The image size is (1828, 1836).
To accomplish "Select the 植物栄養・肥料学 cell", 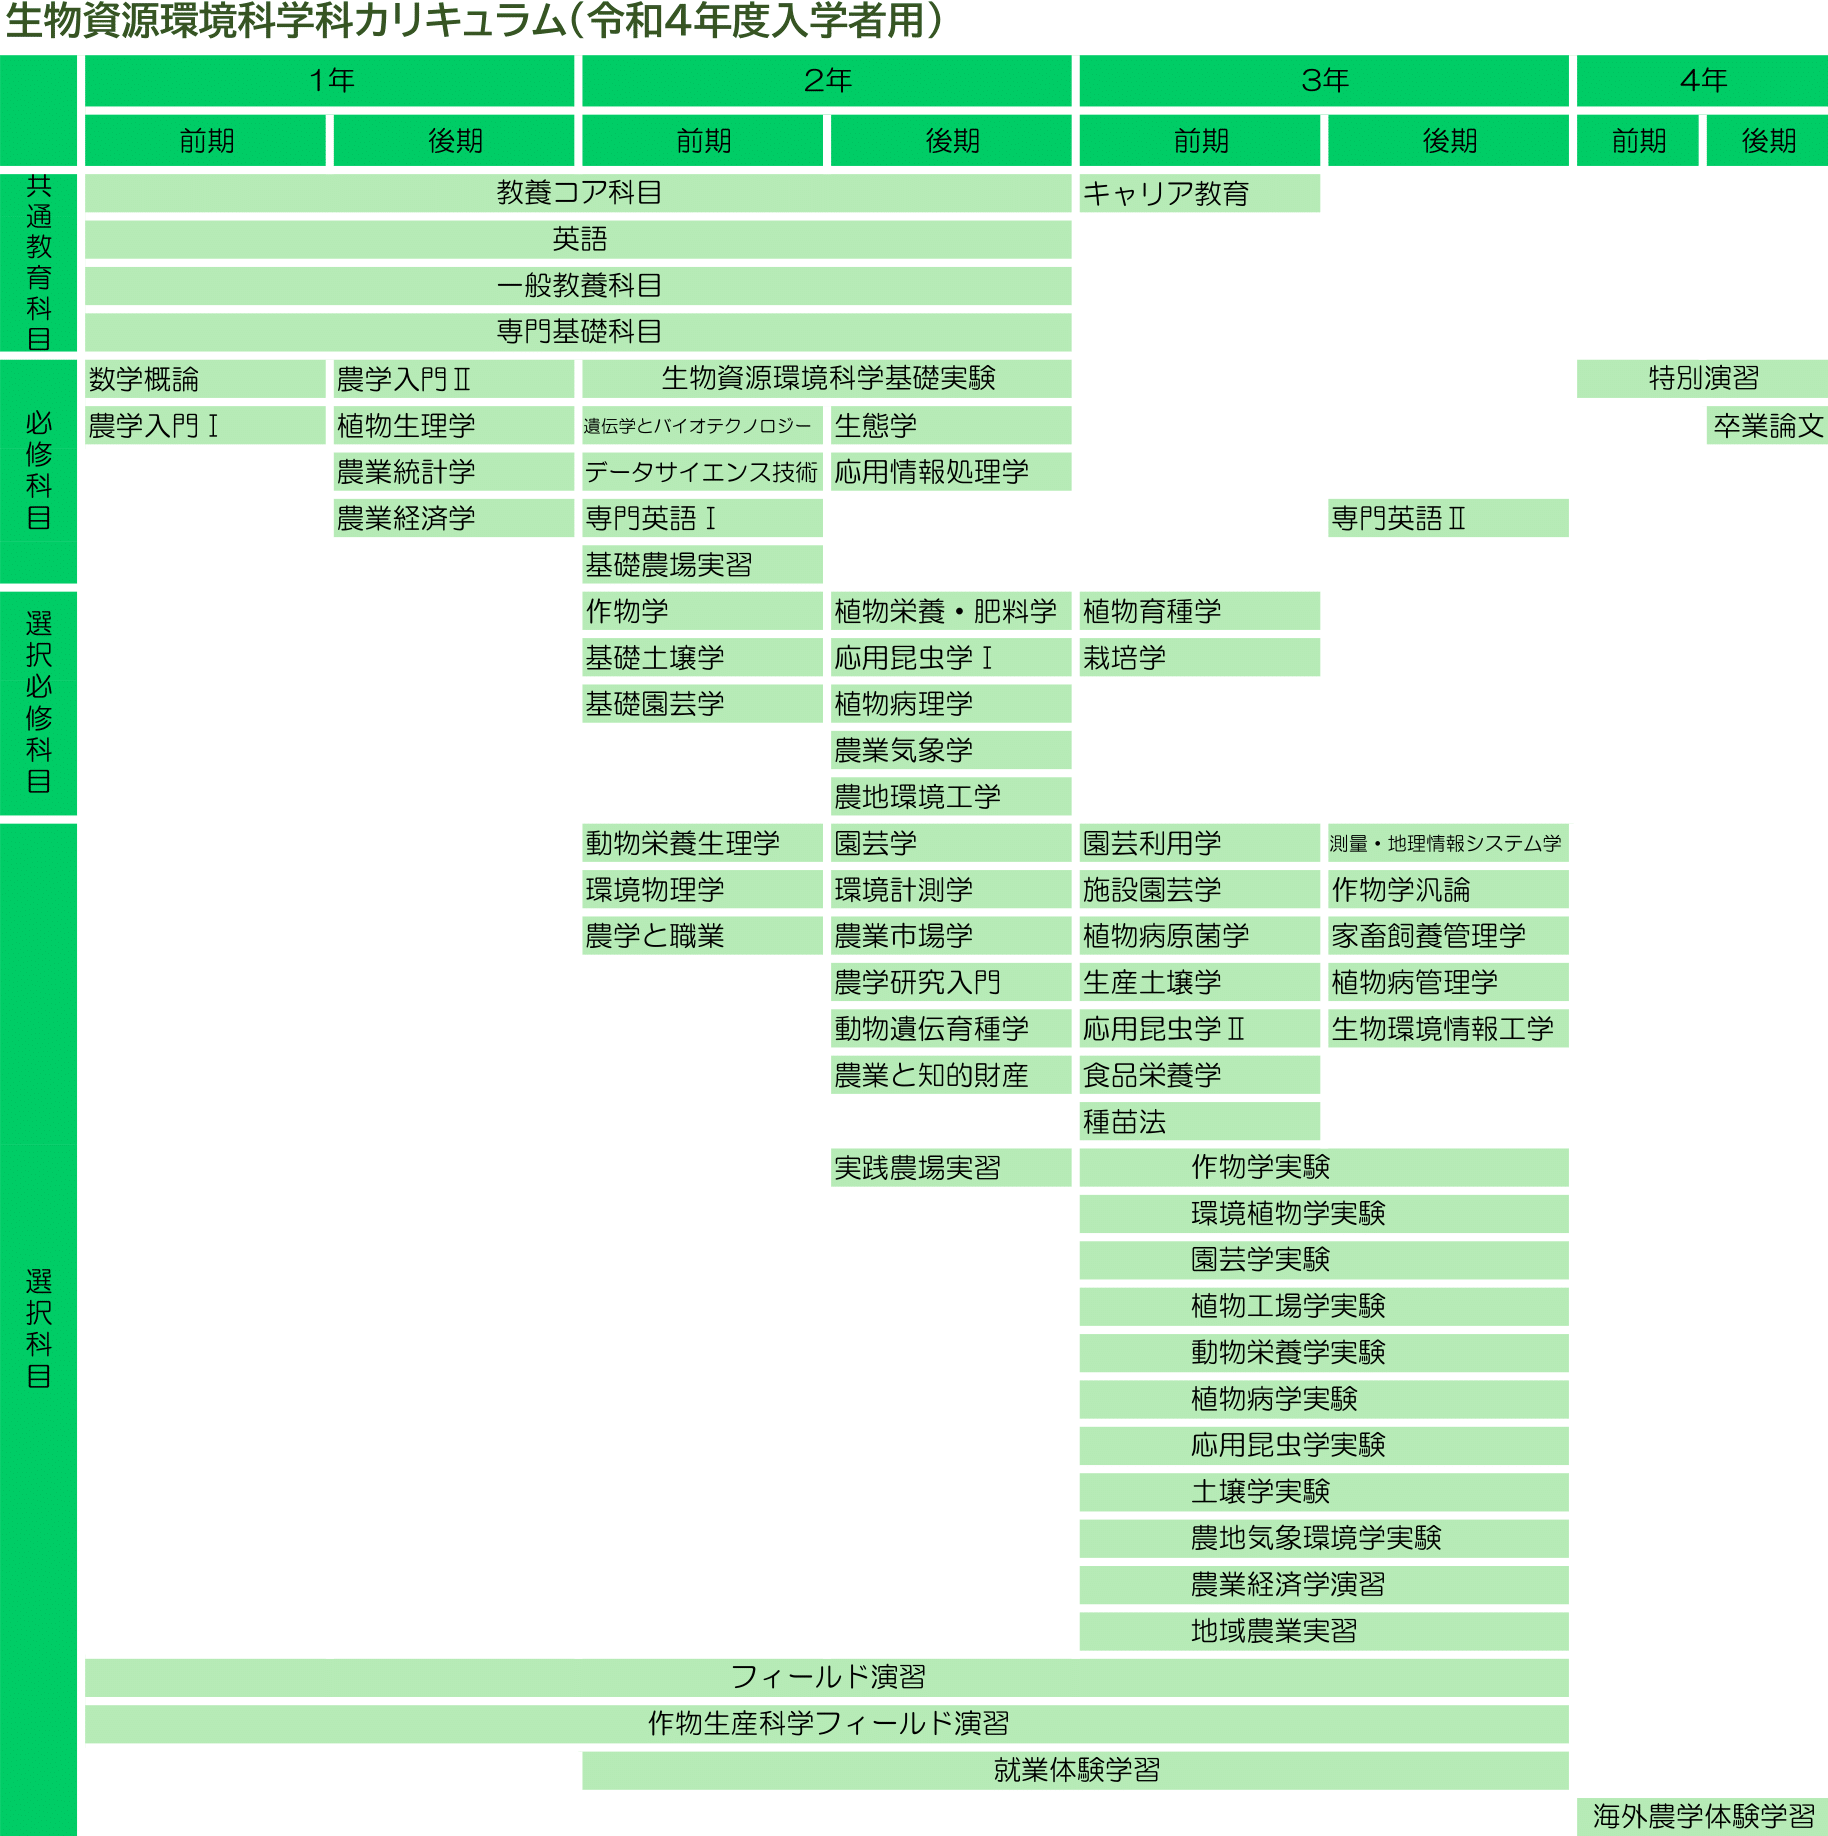I will click(x=951, y=611).
